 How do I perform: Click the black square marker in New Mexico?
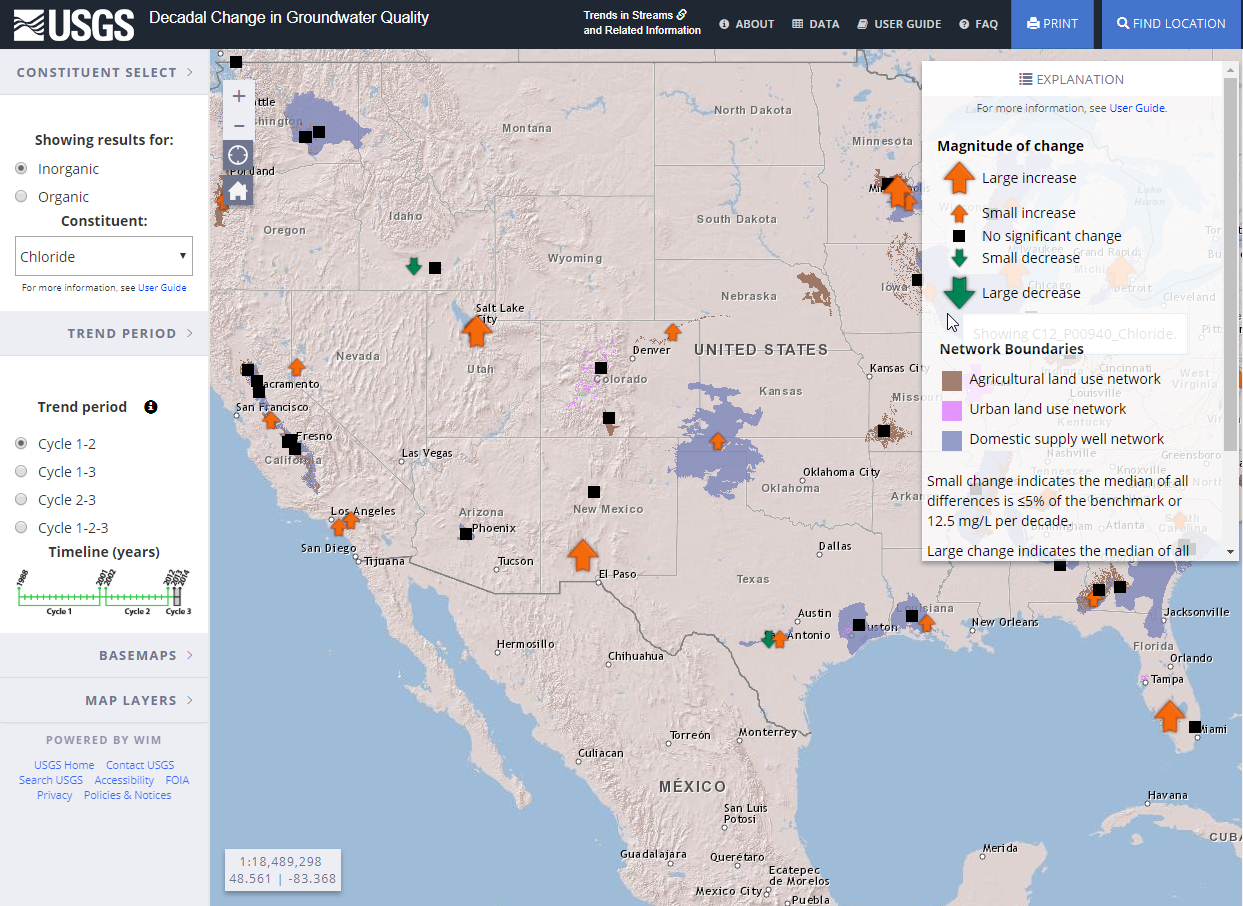[594, 492]
